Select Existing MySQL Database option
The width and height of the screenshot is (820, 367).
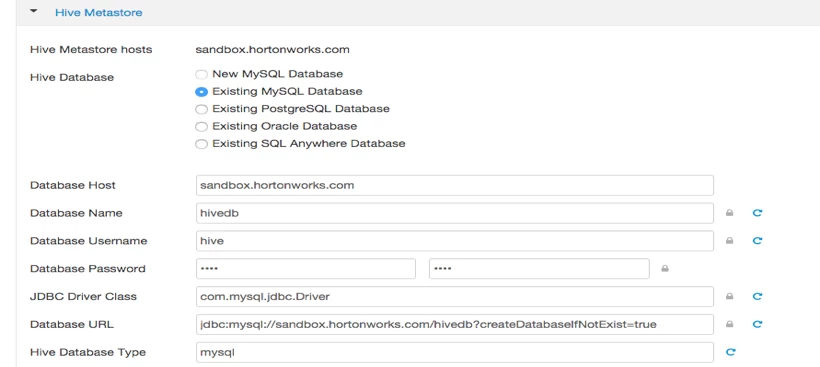201,91
